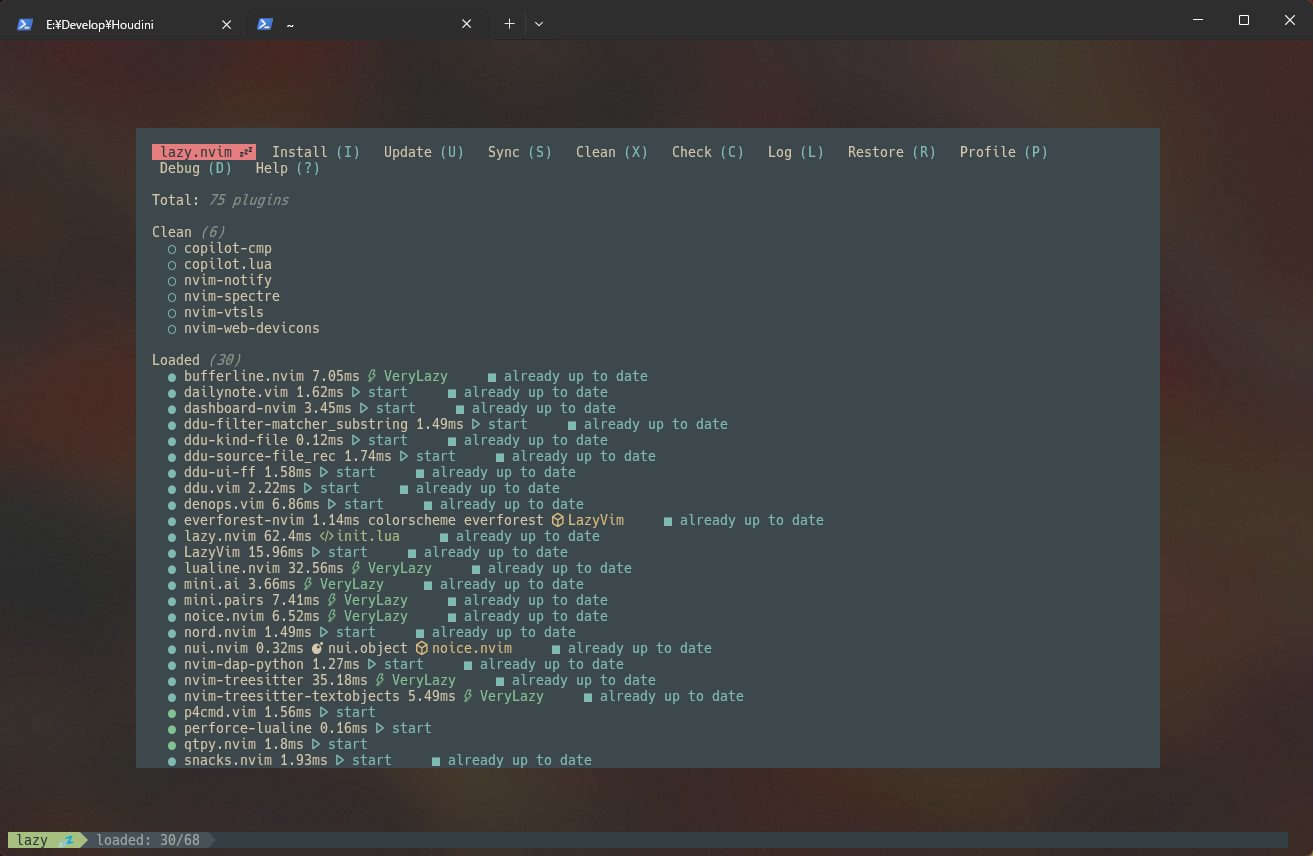The image size is (1313, 856).
Task: Open the Log (L) view
Action: coord(796,152)
